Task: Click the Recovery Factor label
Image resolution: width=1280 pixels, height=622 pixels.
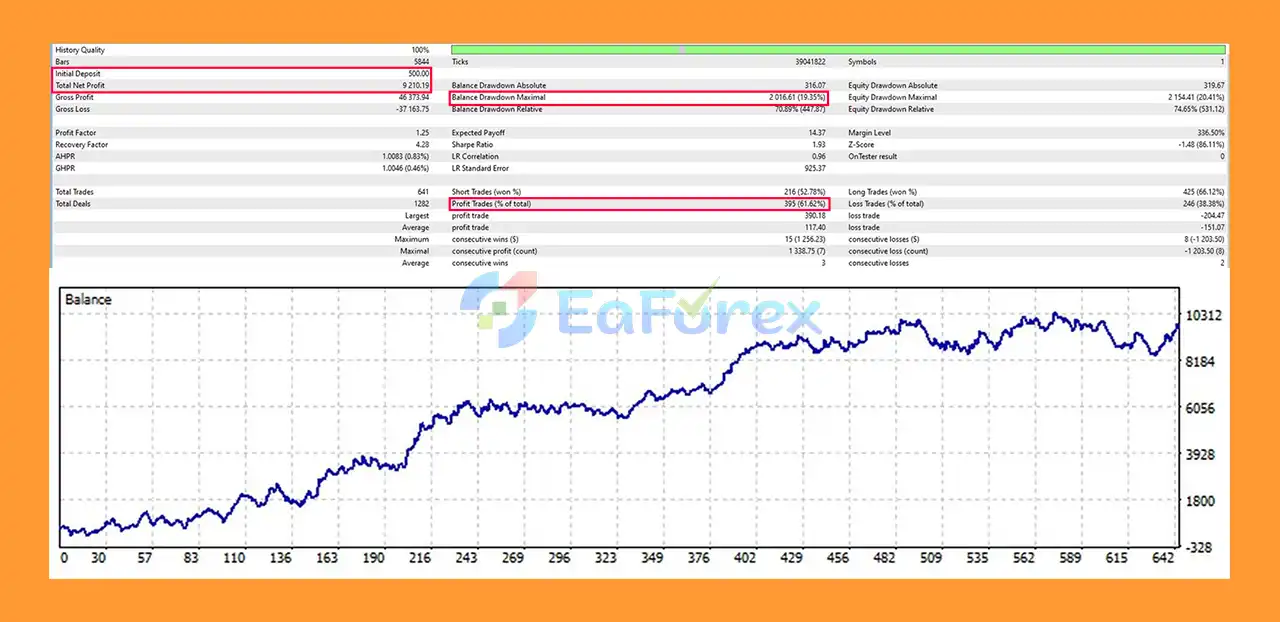Action: 82,145
